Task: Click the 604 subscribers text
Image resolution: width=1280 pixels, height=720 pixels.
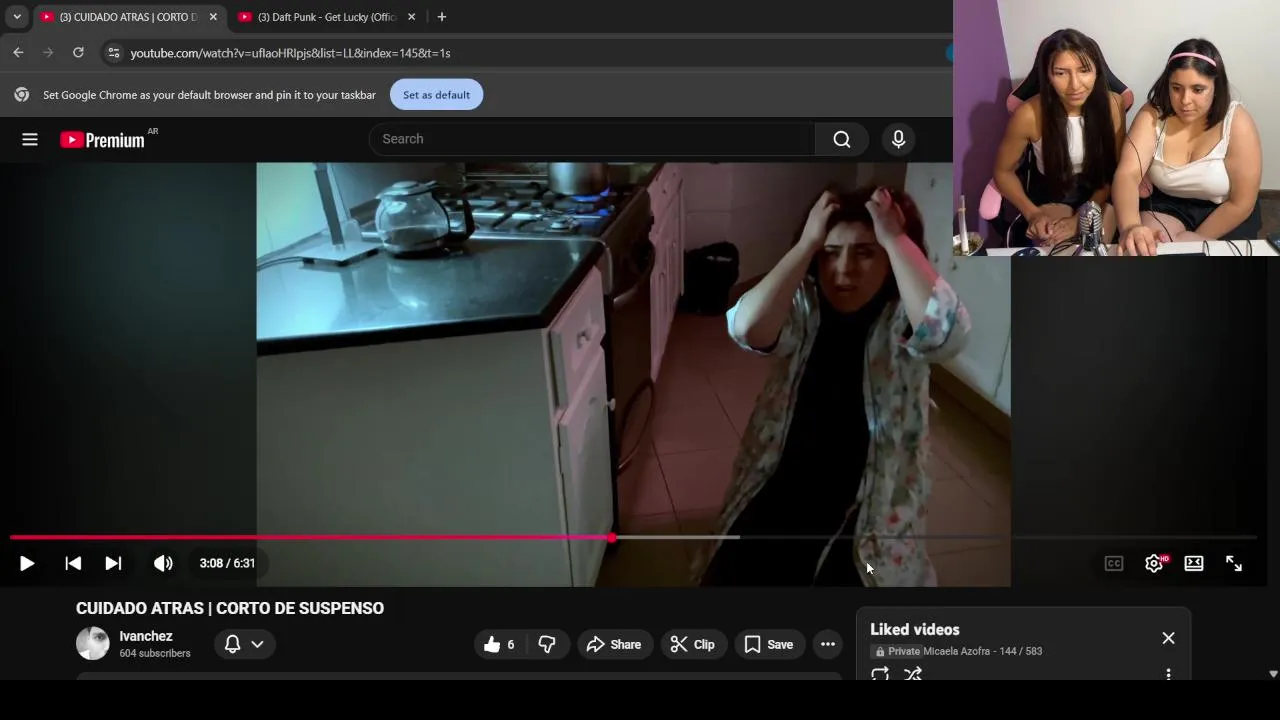Action: pyautogui.click(x=155, y=654)
